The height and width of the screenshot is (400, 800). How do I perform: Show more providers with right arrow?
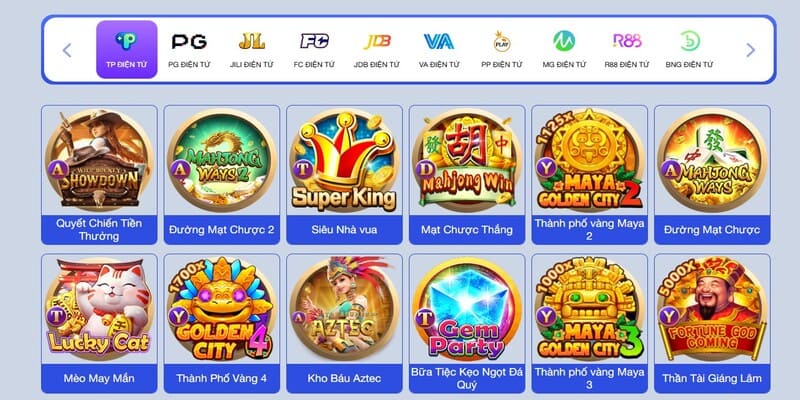click(750, 50)
